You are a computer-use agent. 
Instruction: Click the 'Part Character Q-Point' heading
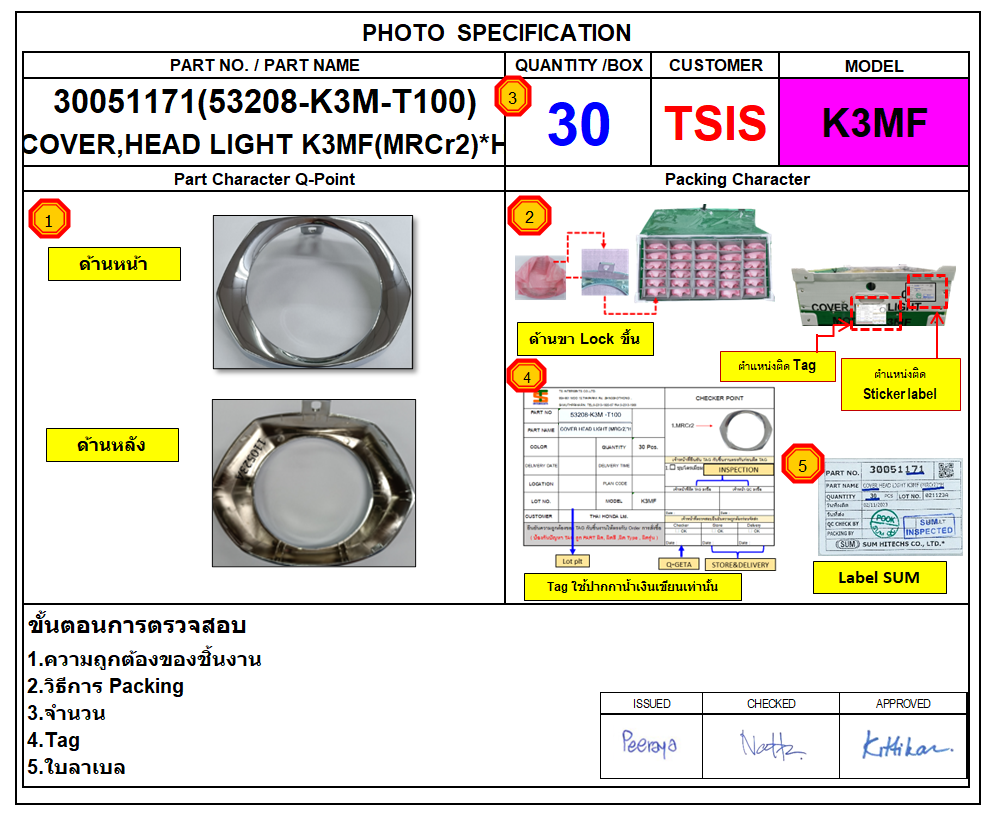(264, 179)
